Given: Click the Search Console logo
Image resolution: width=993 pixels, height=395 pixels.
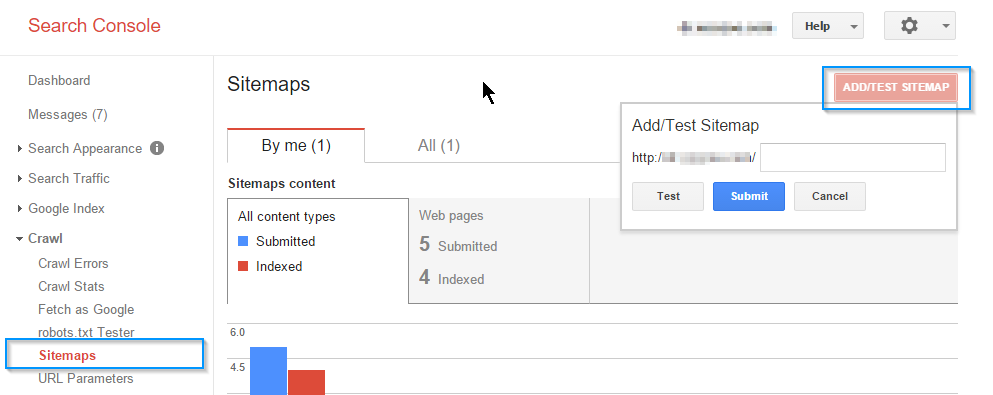Looking at the screenshot, I should [94, 26].
